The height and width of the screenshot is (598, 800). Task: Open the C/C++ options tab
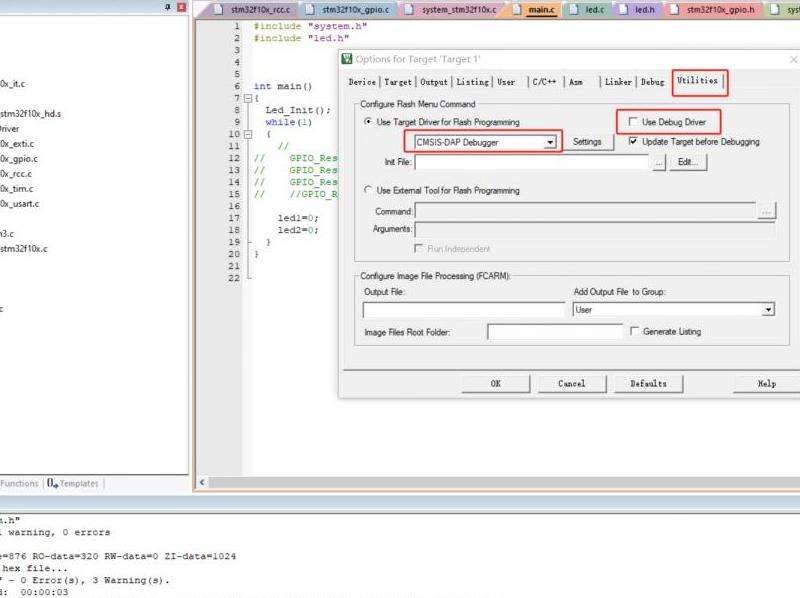[x=544, y=82]
